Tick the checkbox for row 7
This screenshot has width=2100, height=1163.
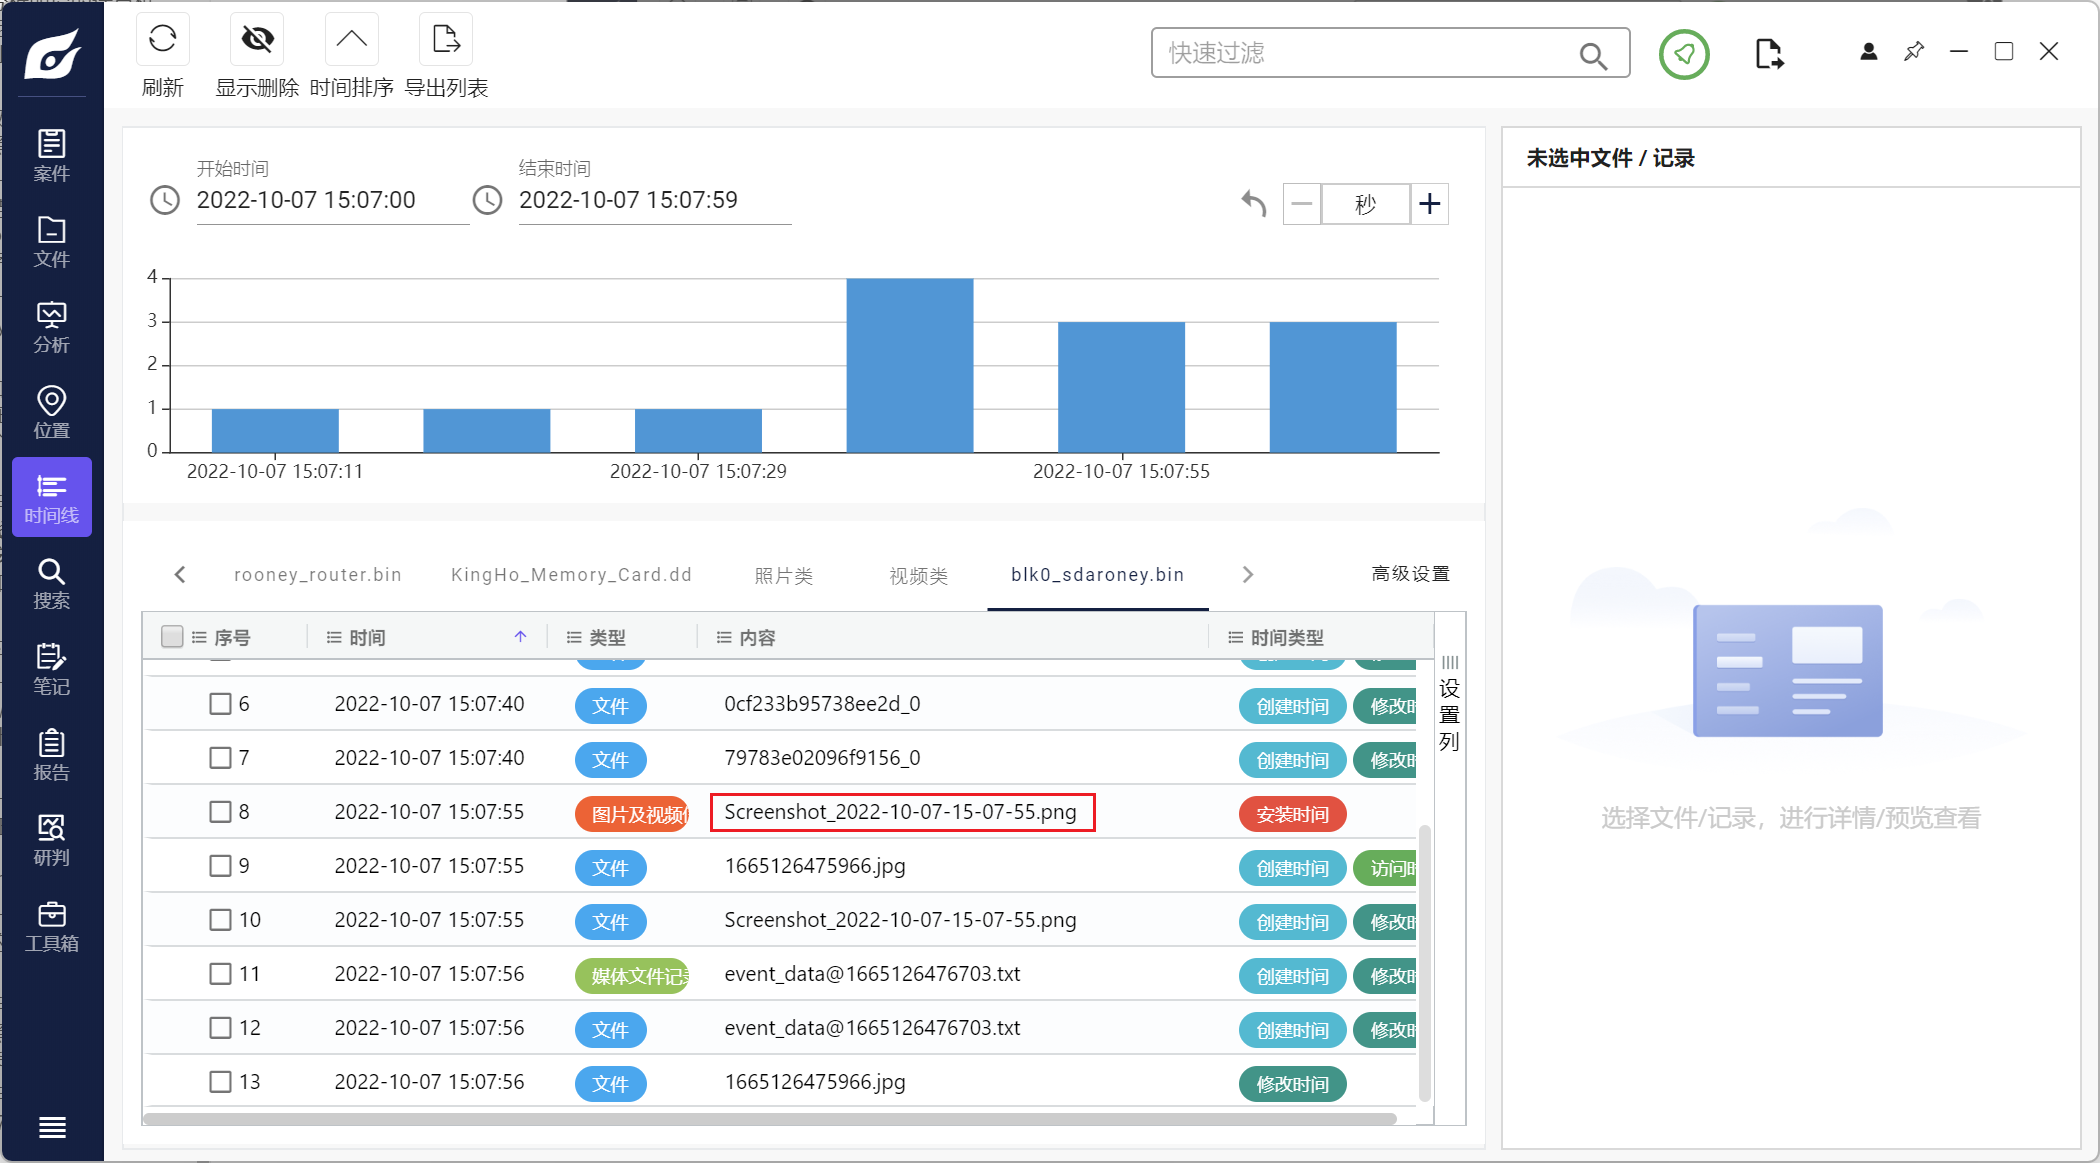[220, 758]
